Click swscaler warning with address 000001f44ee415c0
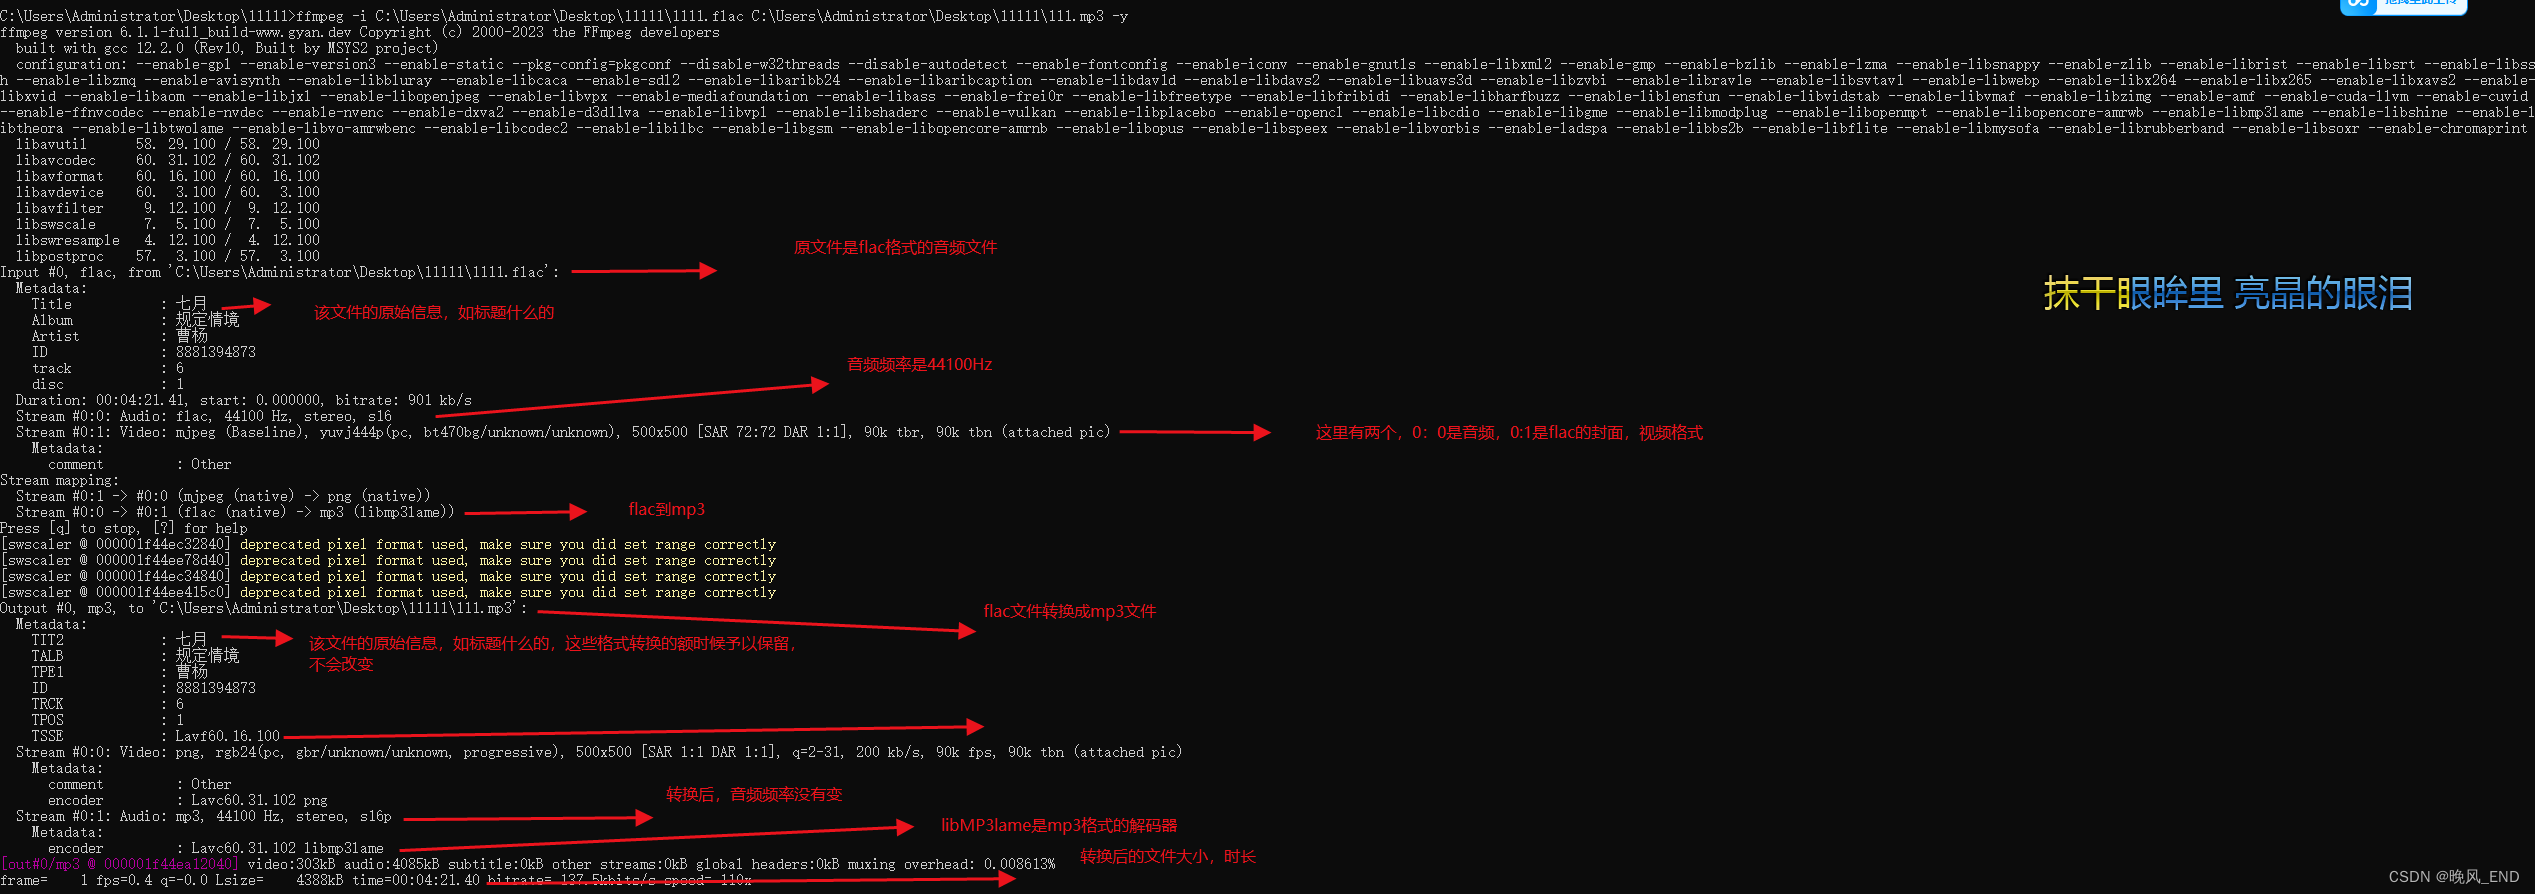The width and height of the screenshot is (2535, 894). [388, 592]
